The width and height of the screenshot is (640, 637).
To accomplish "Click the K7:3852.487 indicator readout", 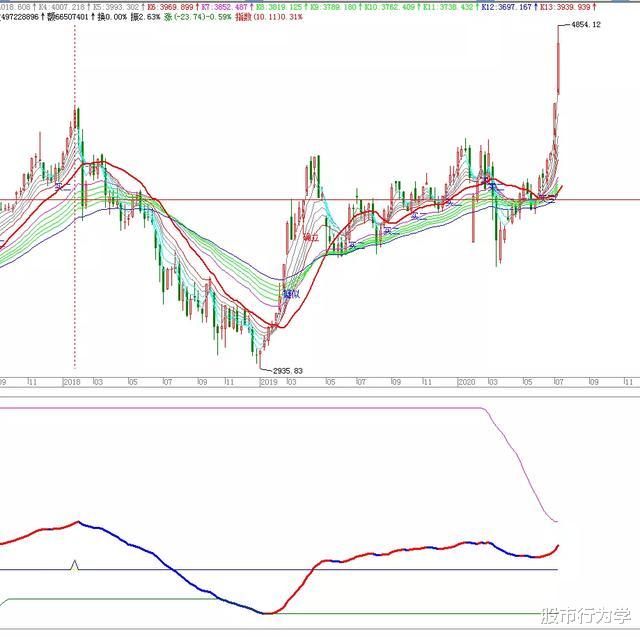I will [x=224, y=7].
